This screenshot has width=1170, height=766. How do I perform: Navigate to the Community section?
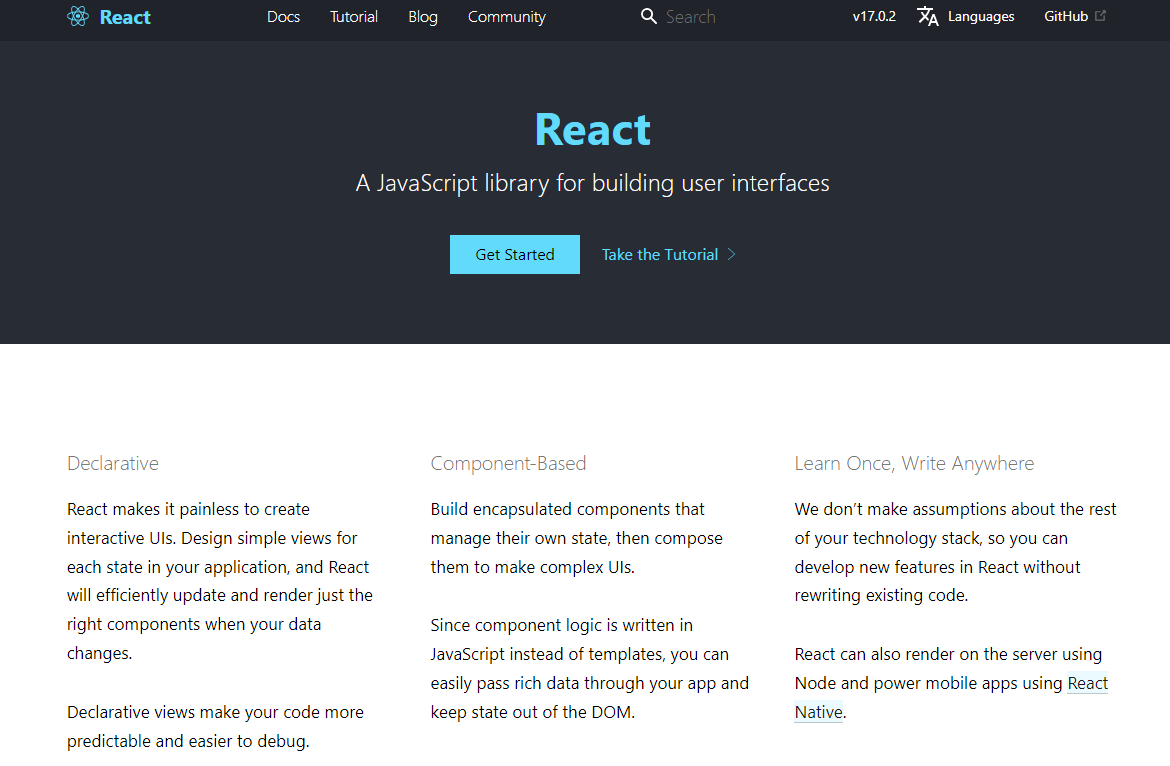(x=506, y=16)
